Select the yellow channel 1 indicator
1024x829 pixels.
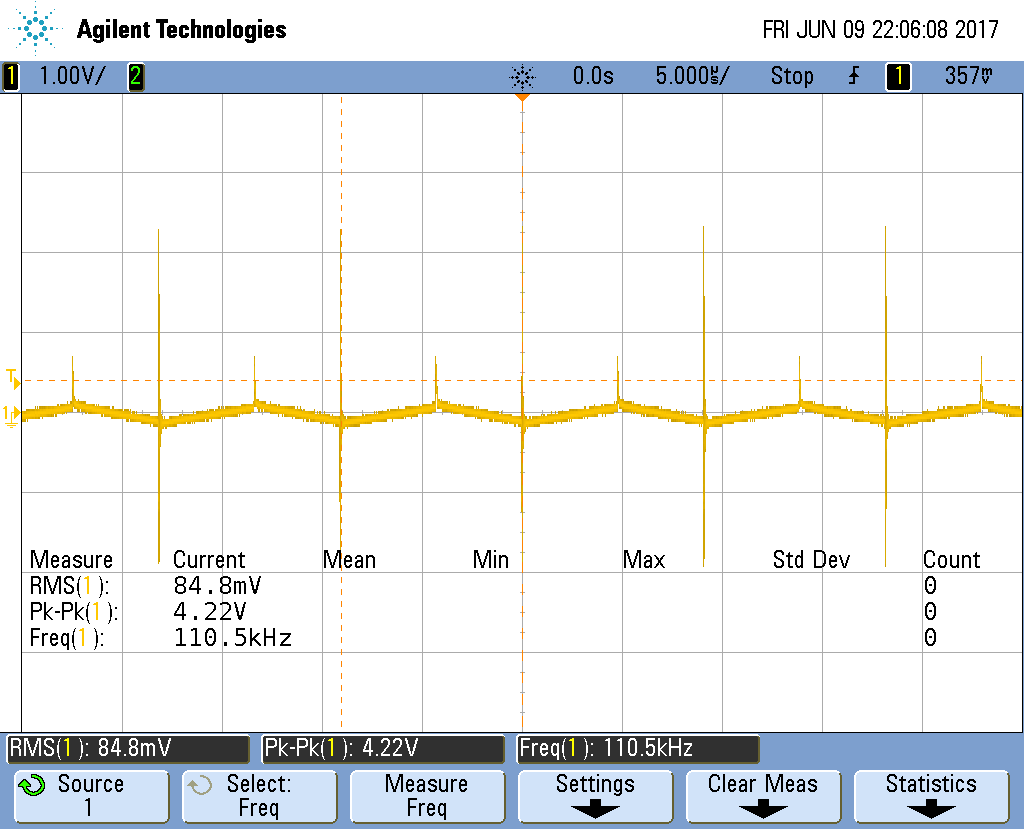point(10,76)
